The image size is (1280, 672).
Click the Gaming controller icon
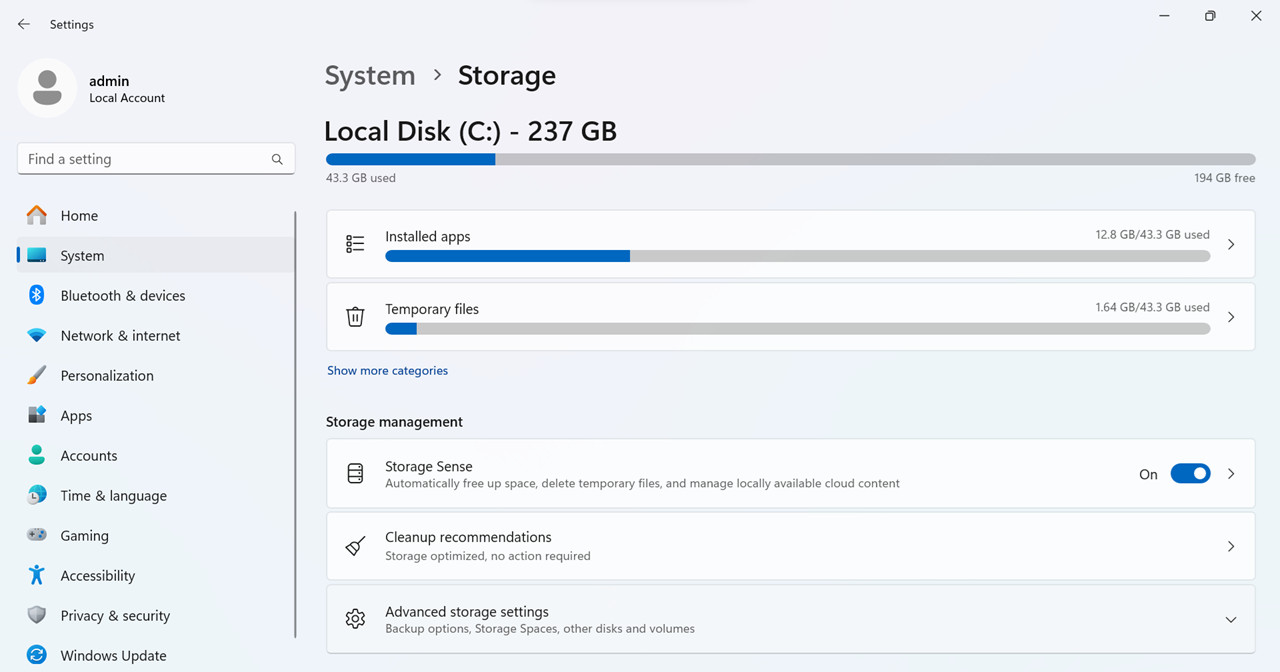[x=37, y=535]
